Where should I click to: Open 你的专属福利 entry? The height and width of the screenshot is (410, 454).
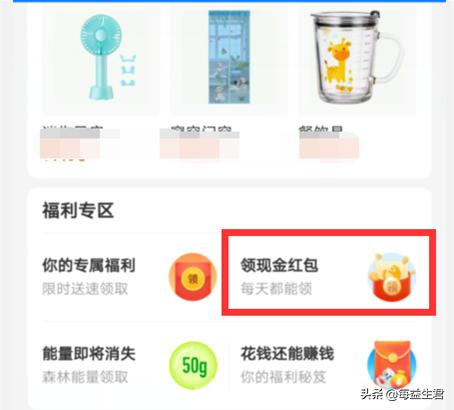pos(129,277)
